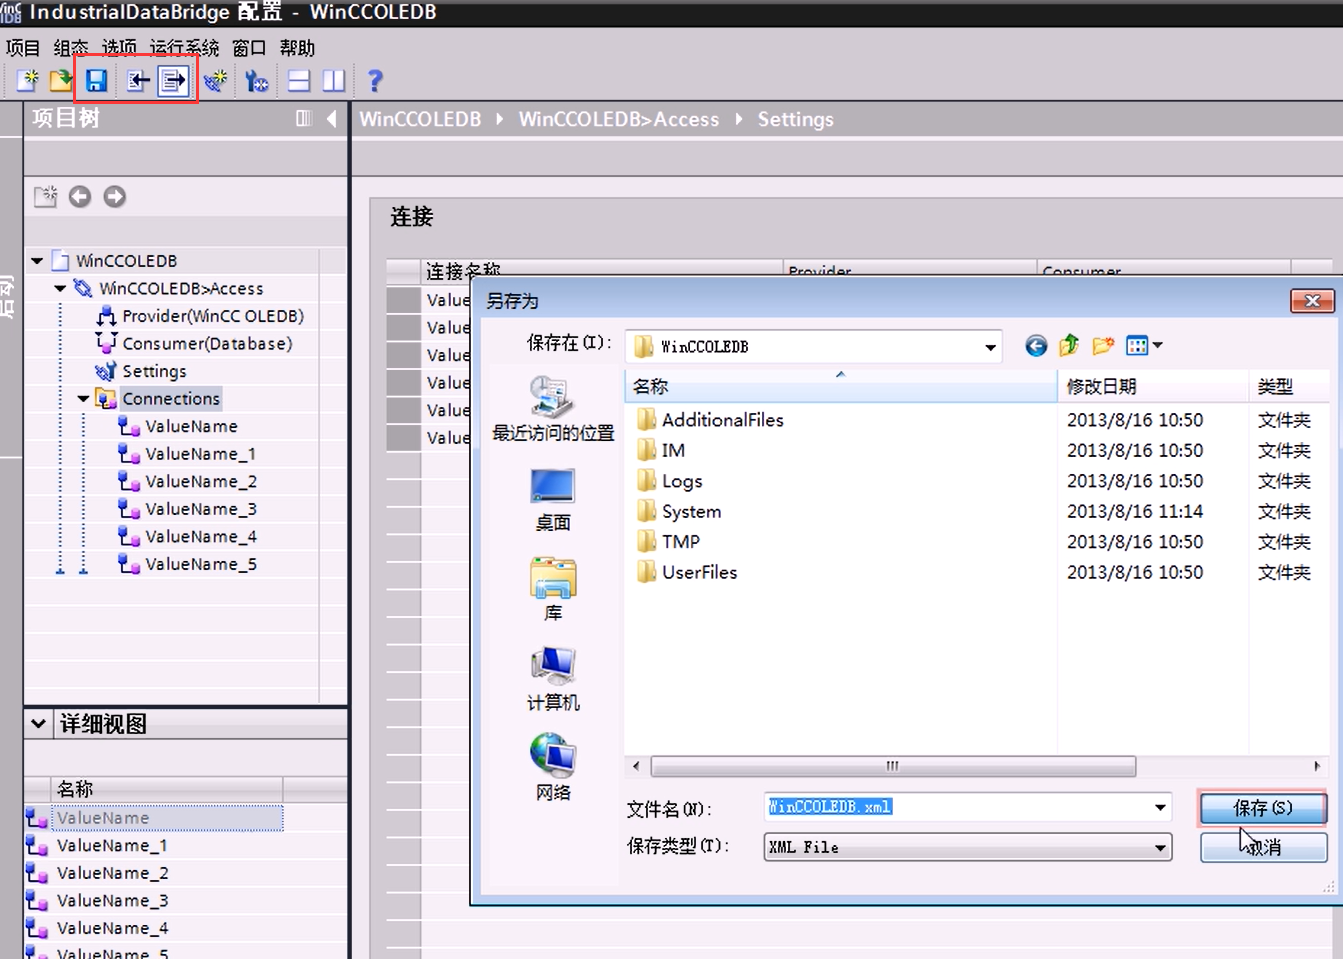Click the back arrow in project tree
The image size is (1343, 959).
(80, 197)
